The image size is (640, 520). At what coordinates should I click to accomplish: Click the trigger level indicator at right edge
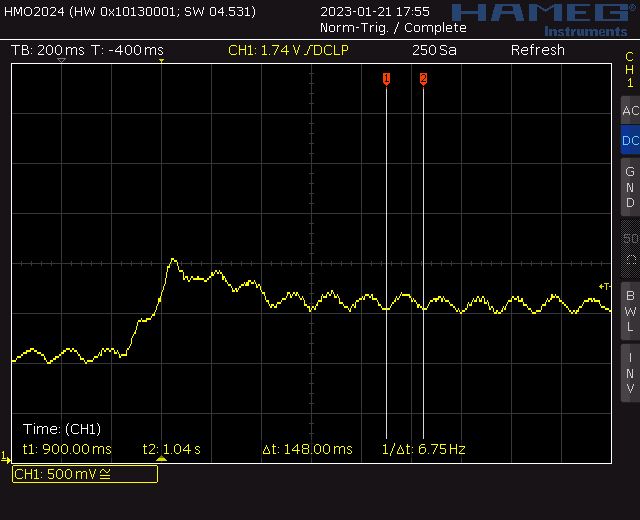tap(604, 287)
